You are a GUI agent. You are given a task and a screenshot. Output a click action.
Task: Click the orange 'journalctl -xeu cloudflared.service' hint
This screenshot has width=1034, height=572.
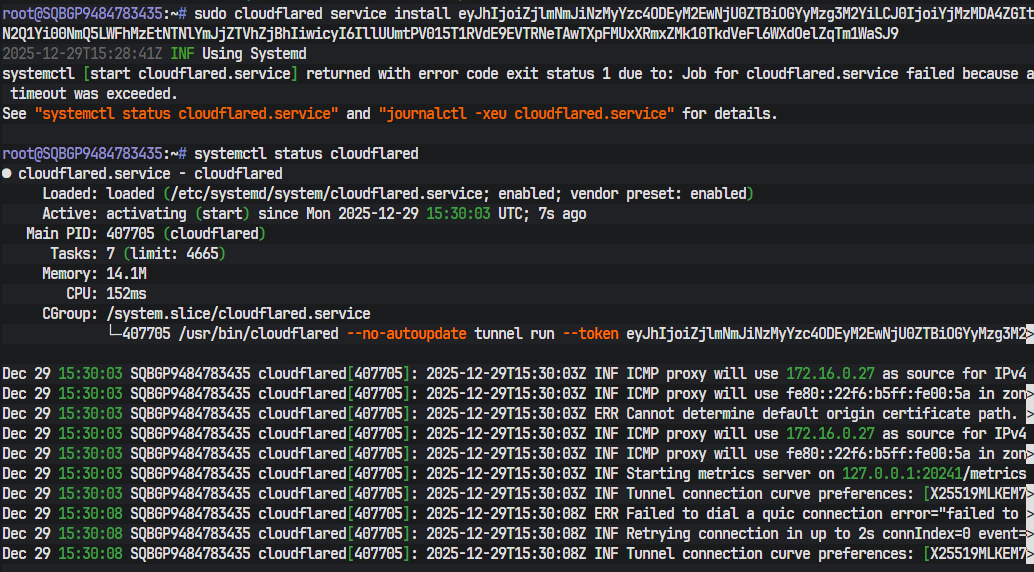tap(526, 113)
